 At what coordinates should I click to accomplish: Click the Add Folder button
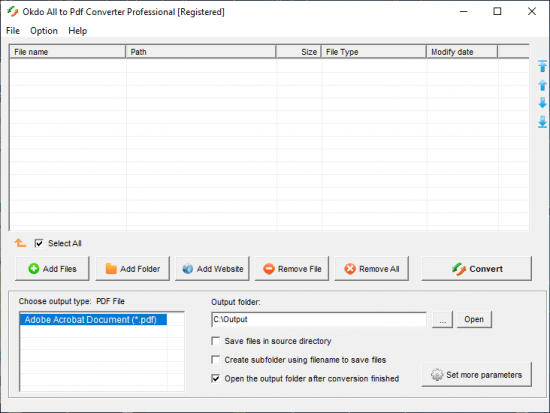coord(133,269)
